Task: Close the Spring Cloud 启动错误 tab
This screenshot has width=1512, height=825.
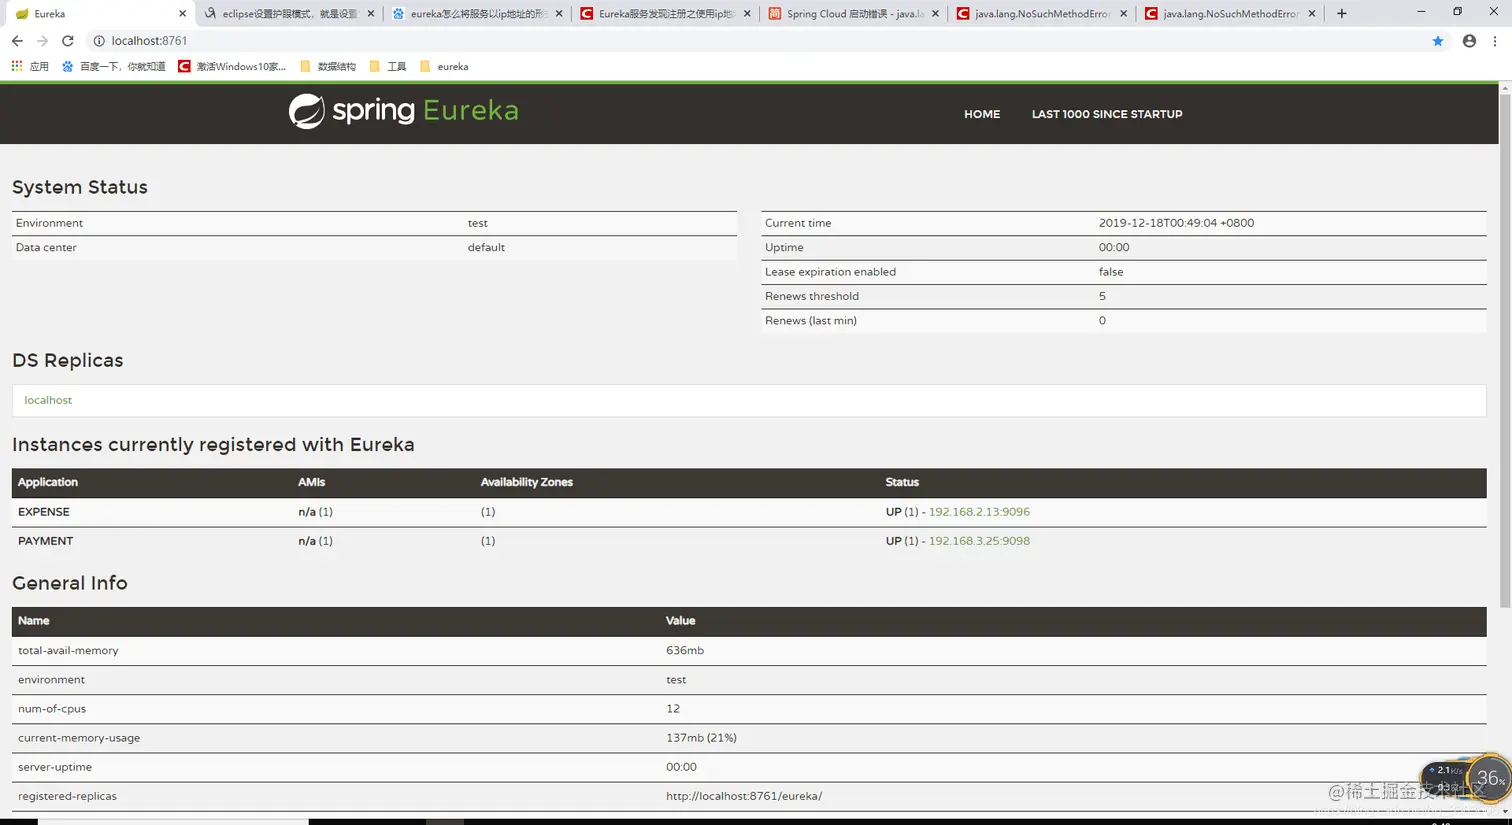Action: tap(936, 14)
